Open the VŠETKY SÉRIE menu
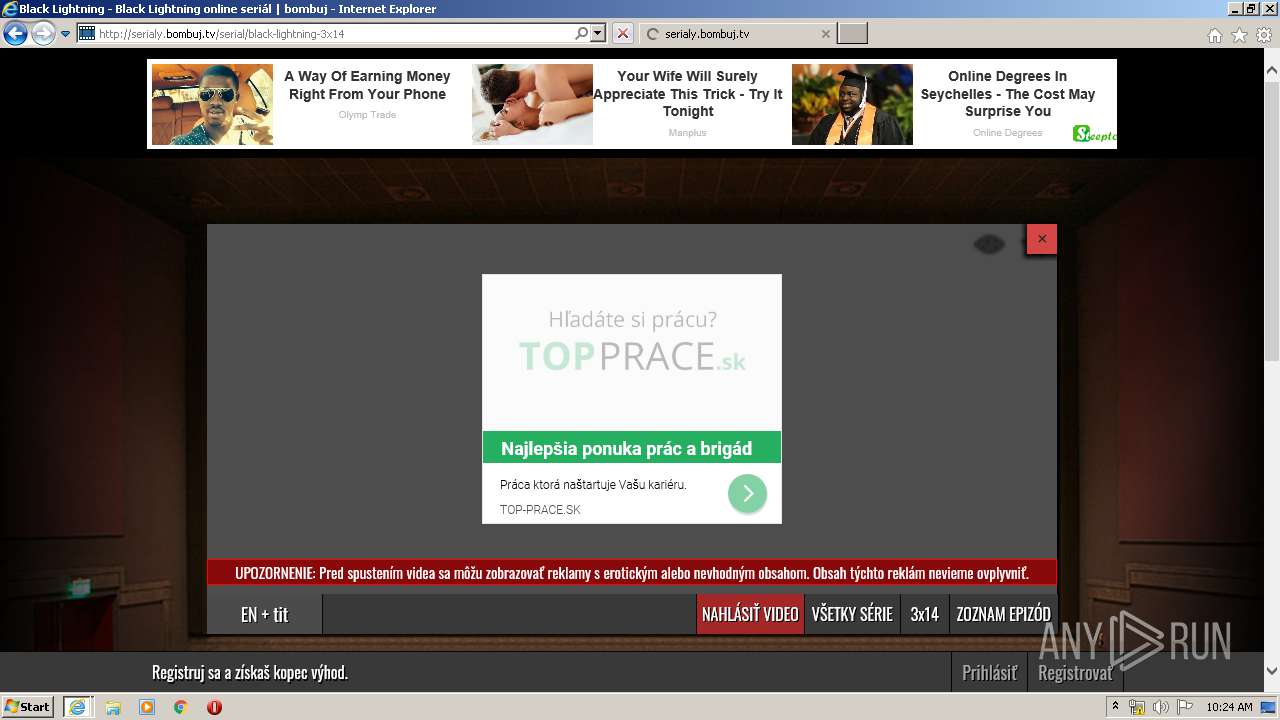The image size is (1280, 720). (x=852, y=614)
